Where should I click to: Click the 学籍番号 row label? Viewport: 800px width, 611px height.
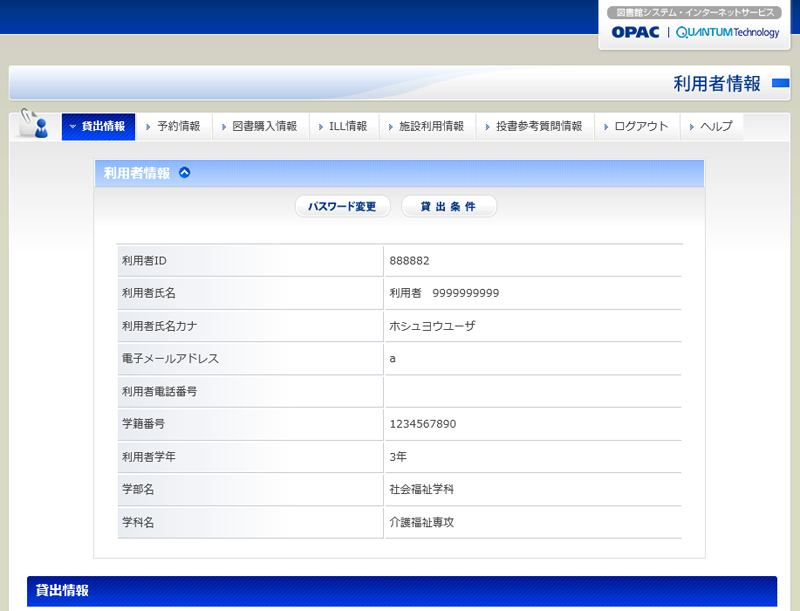pos(143,424)
